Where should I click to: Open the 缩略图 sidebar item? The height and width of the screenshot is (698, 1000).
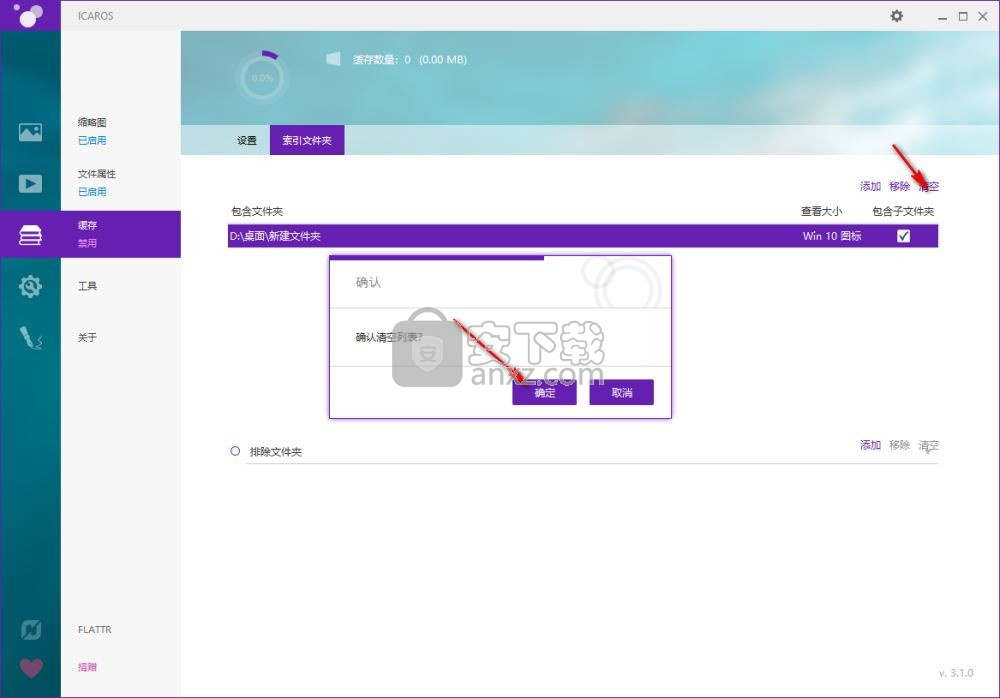click(92, 123)
